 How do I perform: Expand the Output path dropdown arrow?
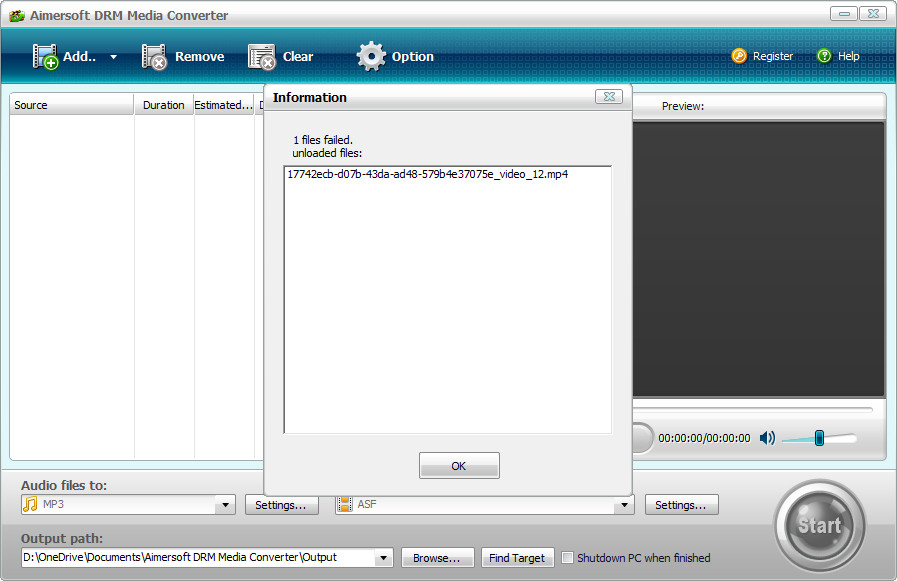pos(383,558)
